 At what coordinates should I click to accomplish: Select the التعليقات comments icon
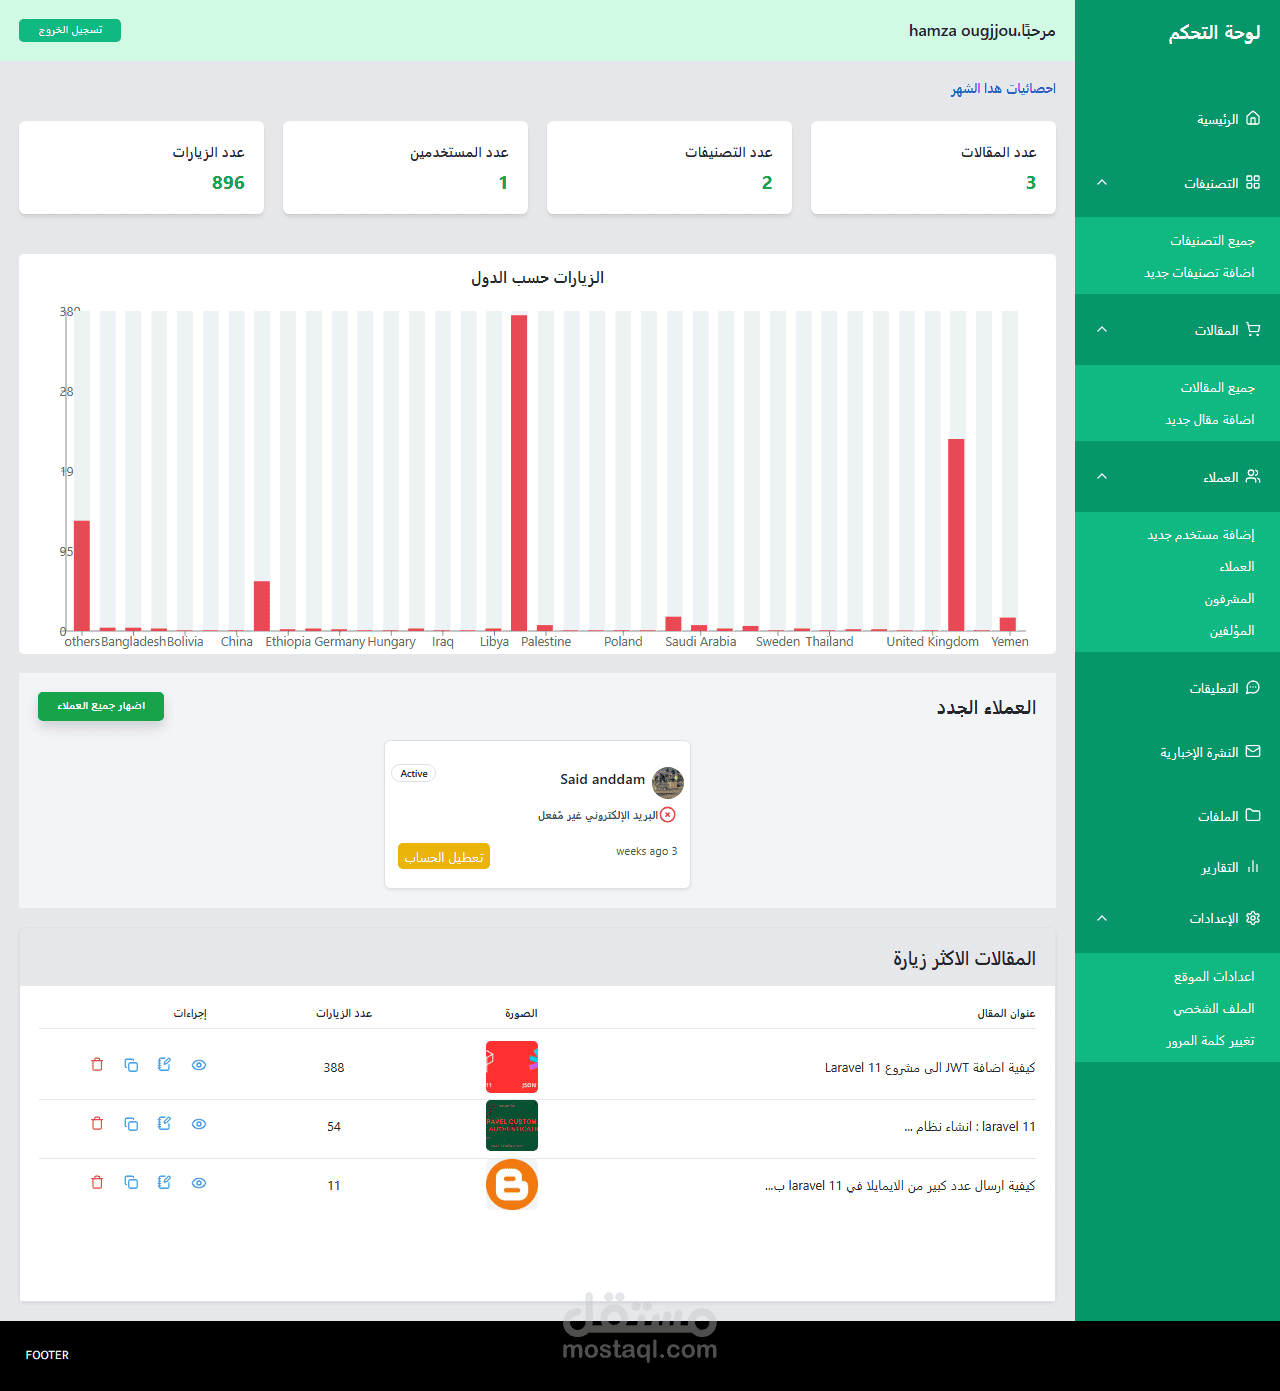pos(1253,688)
